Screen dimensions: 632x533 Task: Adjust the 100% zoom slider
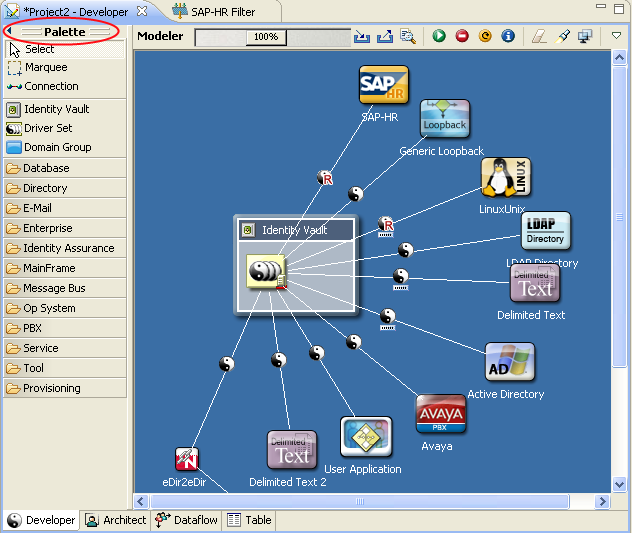[x=266, y=37]
